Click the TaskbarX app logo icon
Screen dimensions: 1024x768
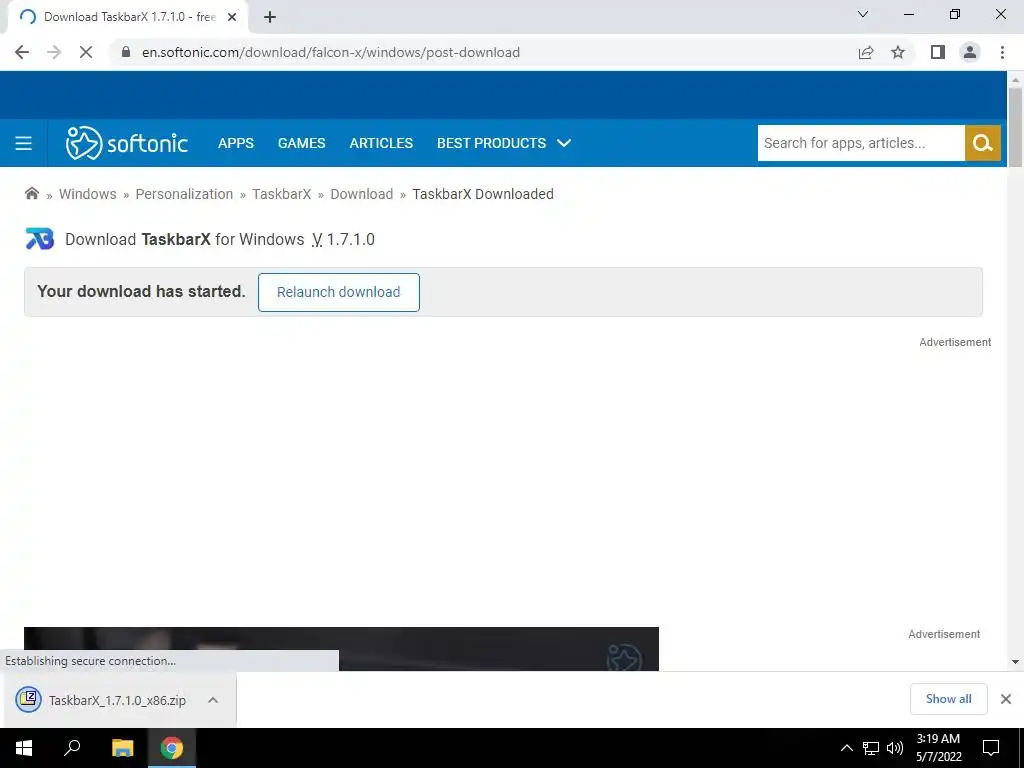(x=40, y=239)
